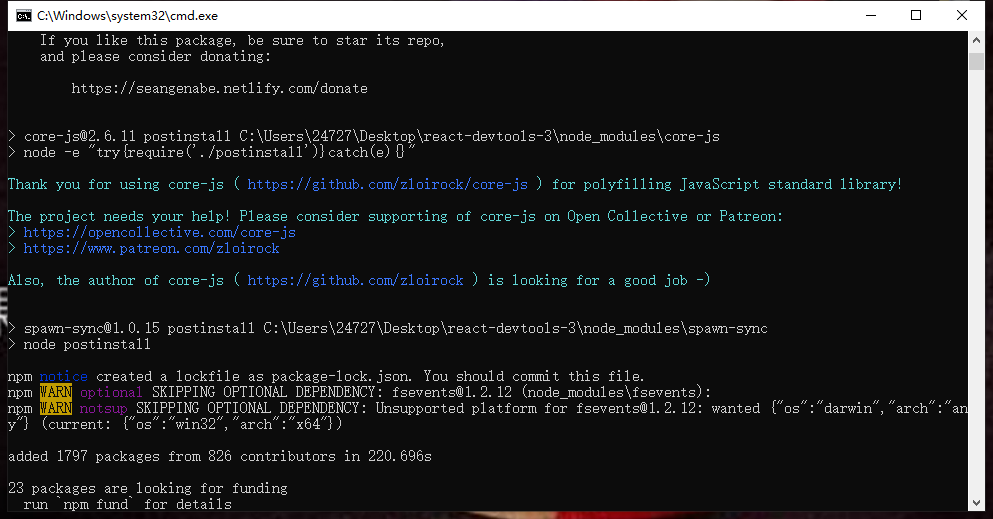The width and height of the screenshot is (993, 519).
Task: Click the 'node -e try{require' line
Action: pos(212,153)
